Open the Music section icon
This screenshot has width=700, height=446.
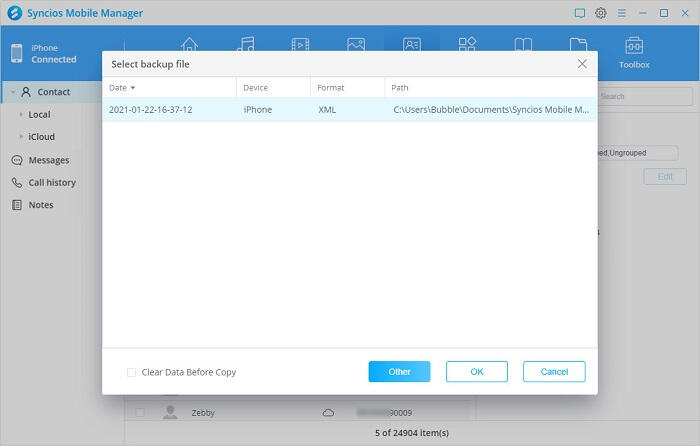(x=245, y=44)
